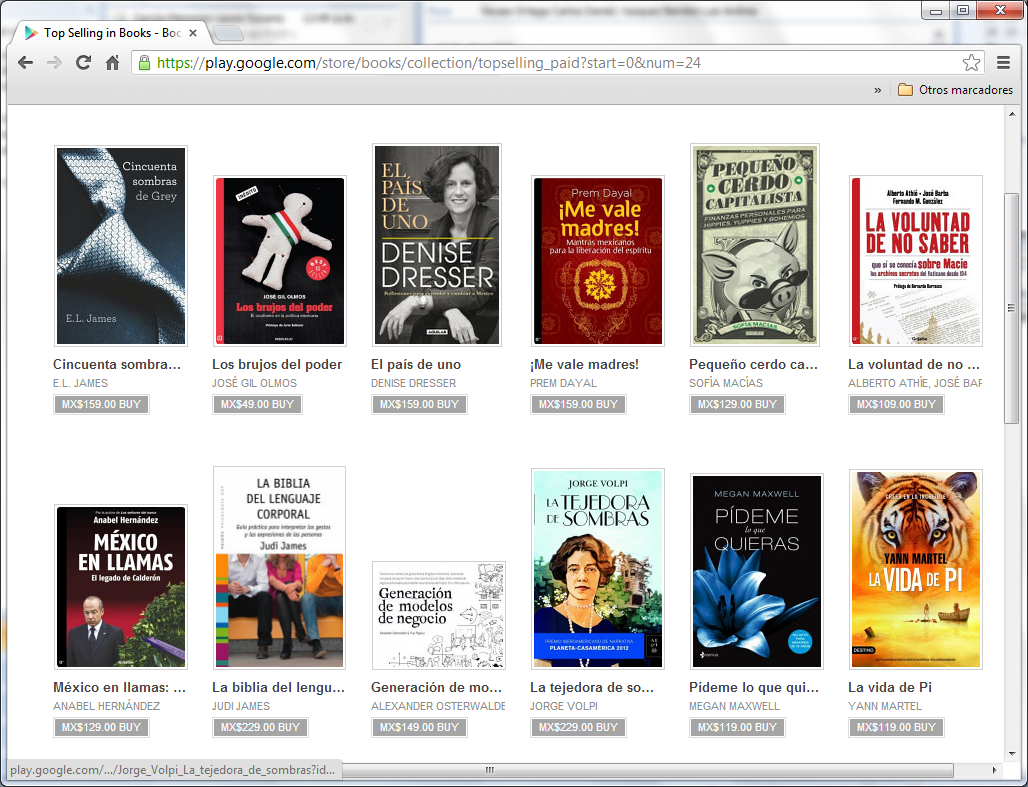Open the La biblia del lengu... title link
Screen dimensions: 1028x787
(278, 687)
